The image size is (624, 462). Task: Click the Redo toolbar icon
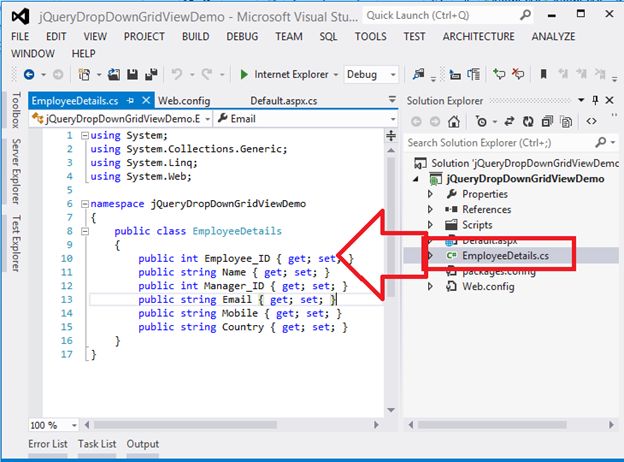pyautogui.click(x=207, y=74)
